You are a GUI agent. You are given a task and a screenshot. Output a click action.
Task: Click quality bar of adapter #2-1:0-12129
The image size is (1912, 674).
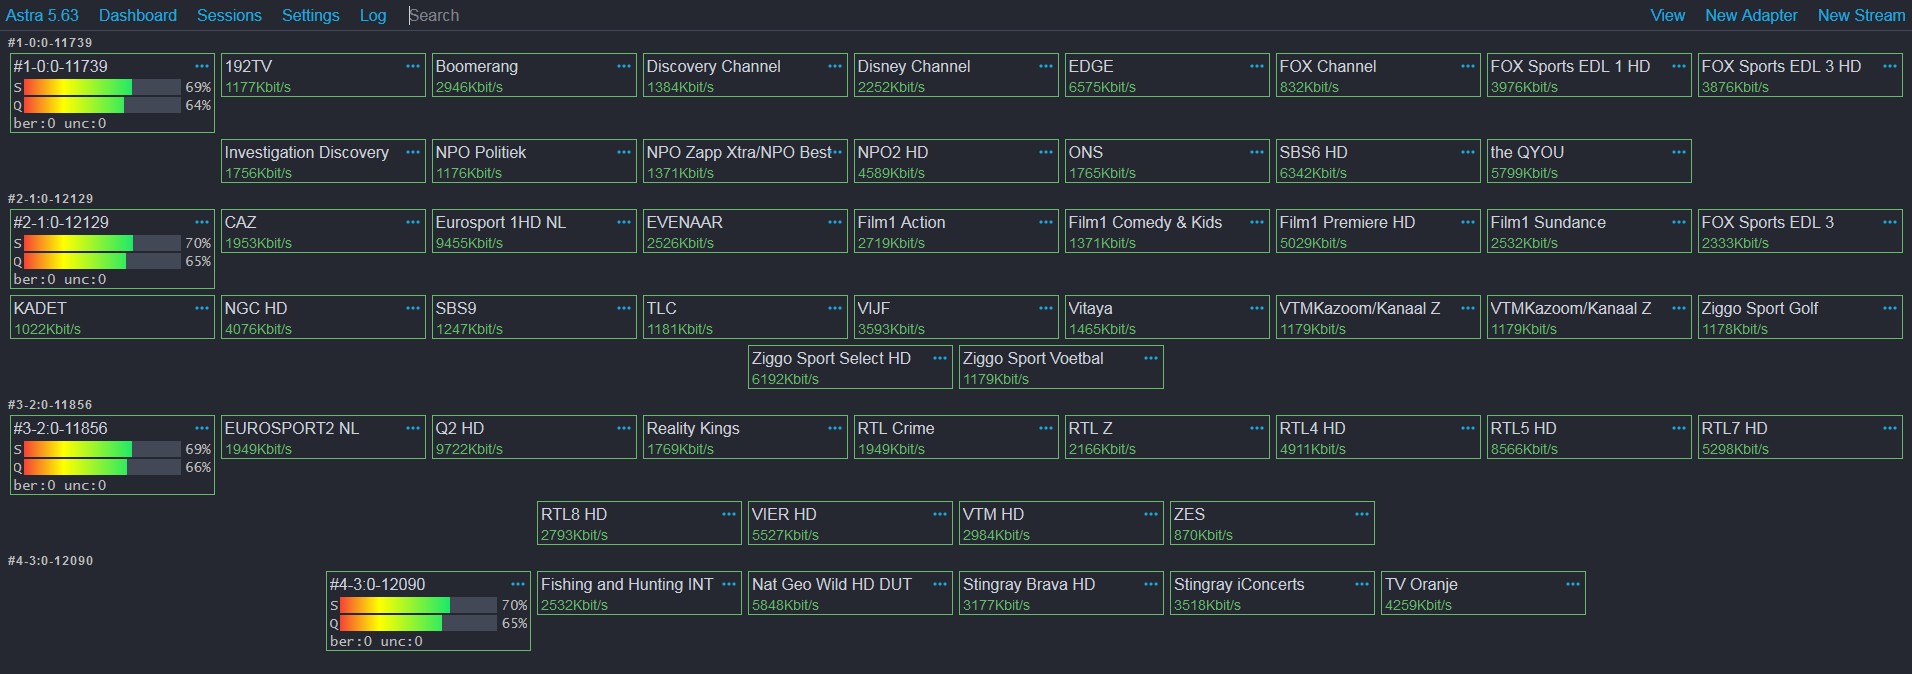click(x=102, y=261)
